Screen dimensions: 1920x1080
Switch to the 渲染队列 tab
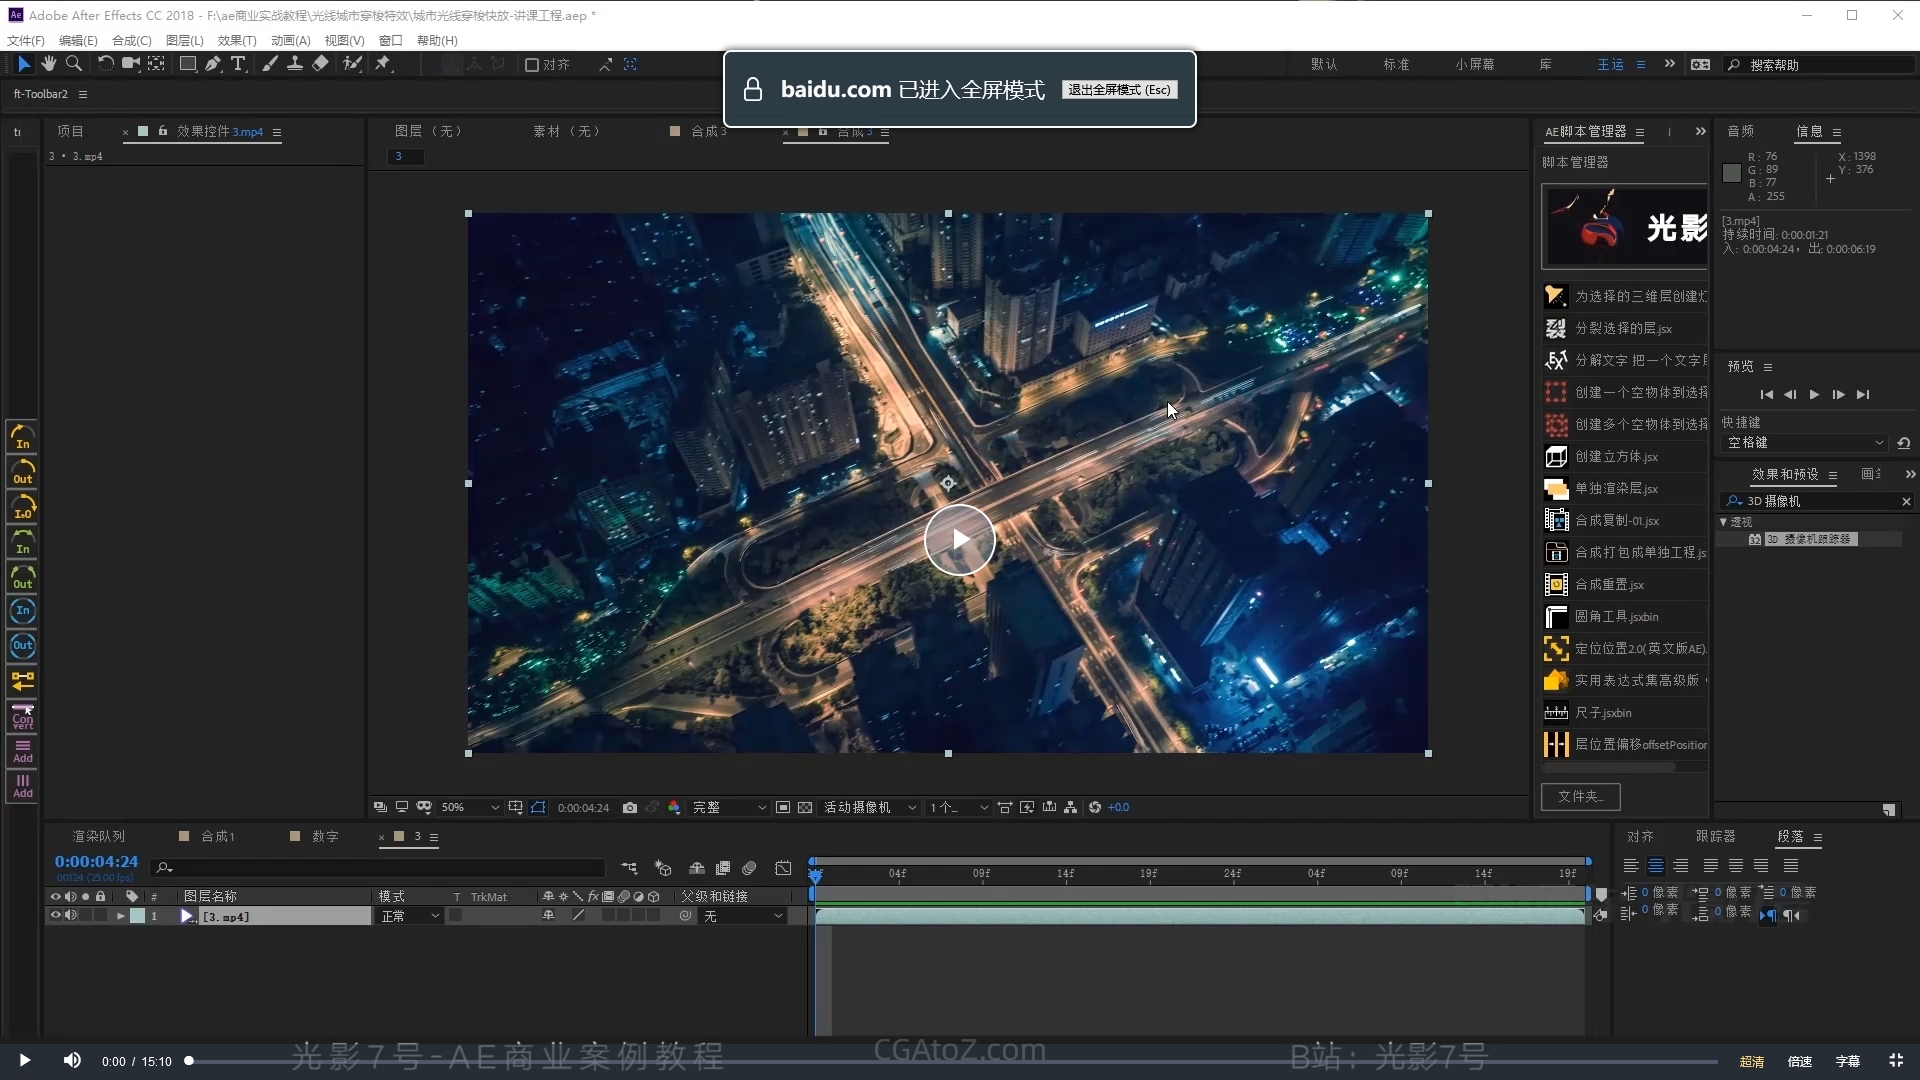click(x=98, y=836)
